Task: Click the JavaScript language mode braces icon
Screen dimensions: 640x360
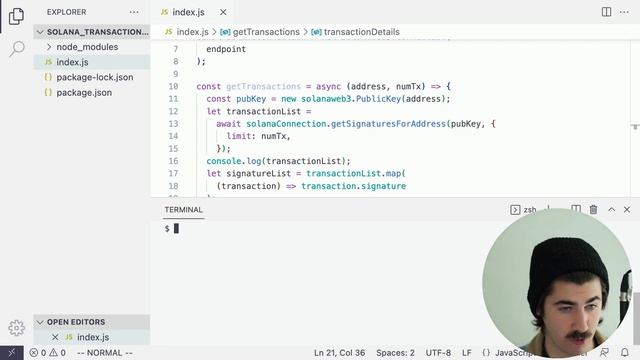Action: coord(486,353)
